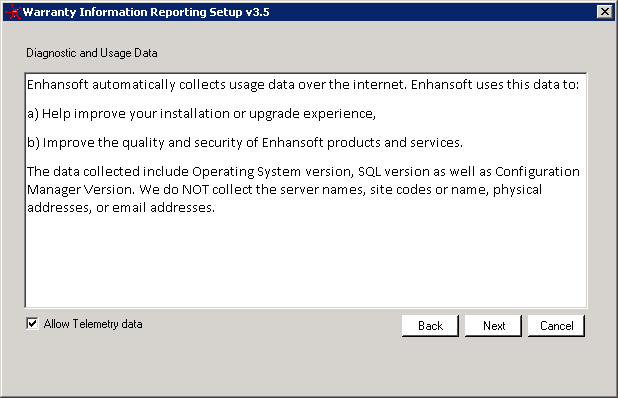
Task: Click the 'Diagnostic and Usage Data' heading
Action: pyautogui.click(x=92, y=53)
